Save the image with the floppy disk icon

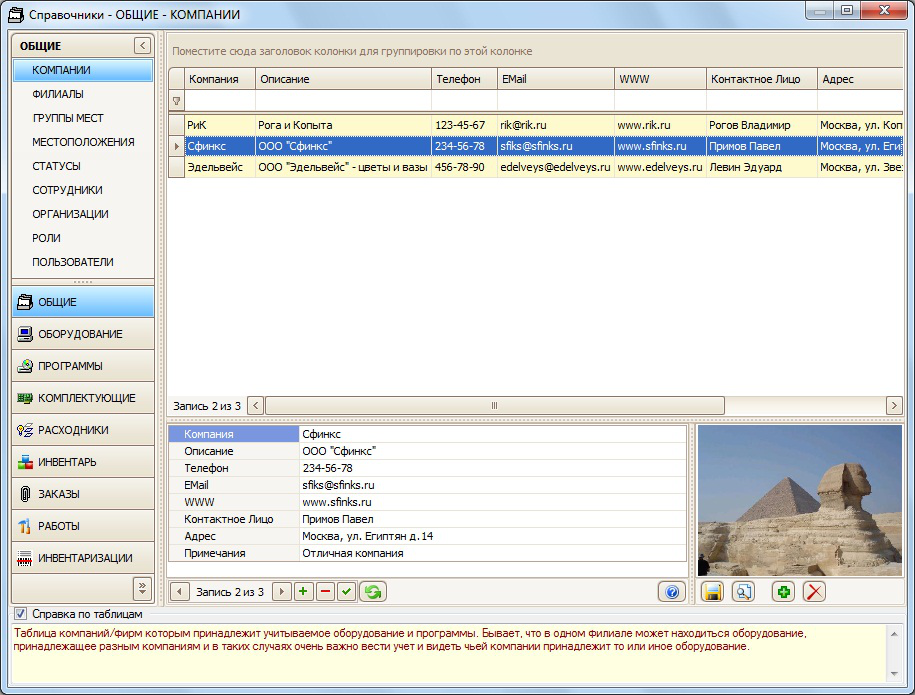(712, 592)
